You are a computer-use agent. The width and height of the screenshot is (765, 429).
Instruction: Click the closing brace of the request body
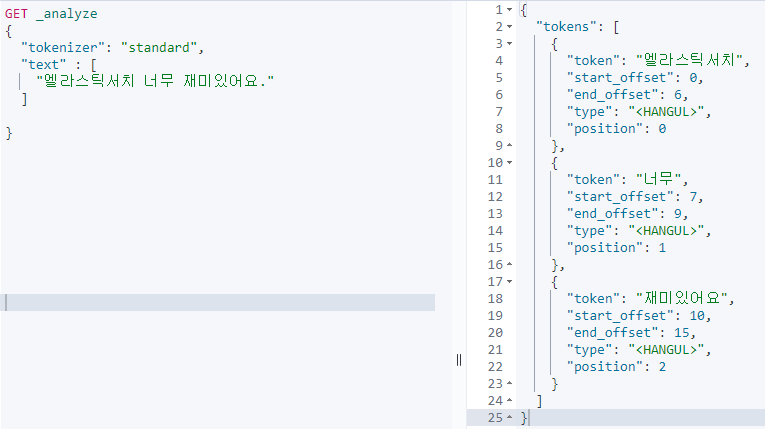9,133
